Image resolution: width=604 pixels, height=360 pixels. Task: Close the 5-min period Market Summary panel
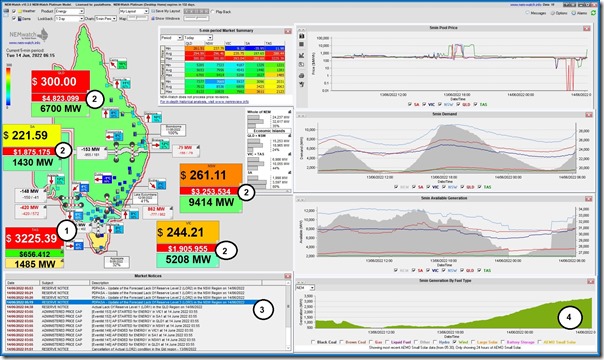pos(288,31)
